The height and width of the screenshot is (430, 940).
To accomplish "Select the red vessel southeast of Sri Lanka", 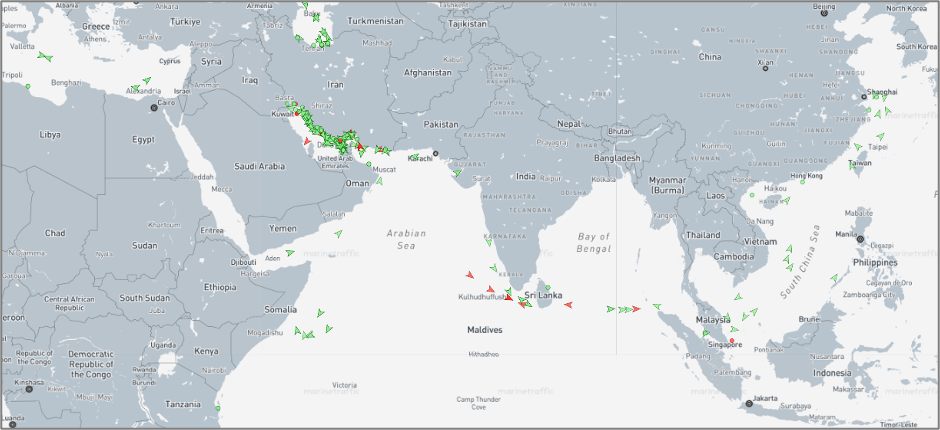I will [568, 305].
